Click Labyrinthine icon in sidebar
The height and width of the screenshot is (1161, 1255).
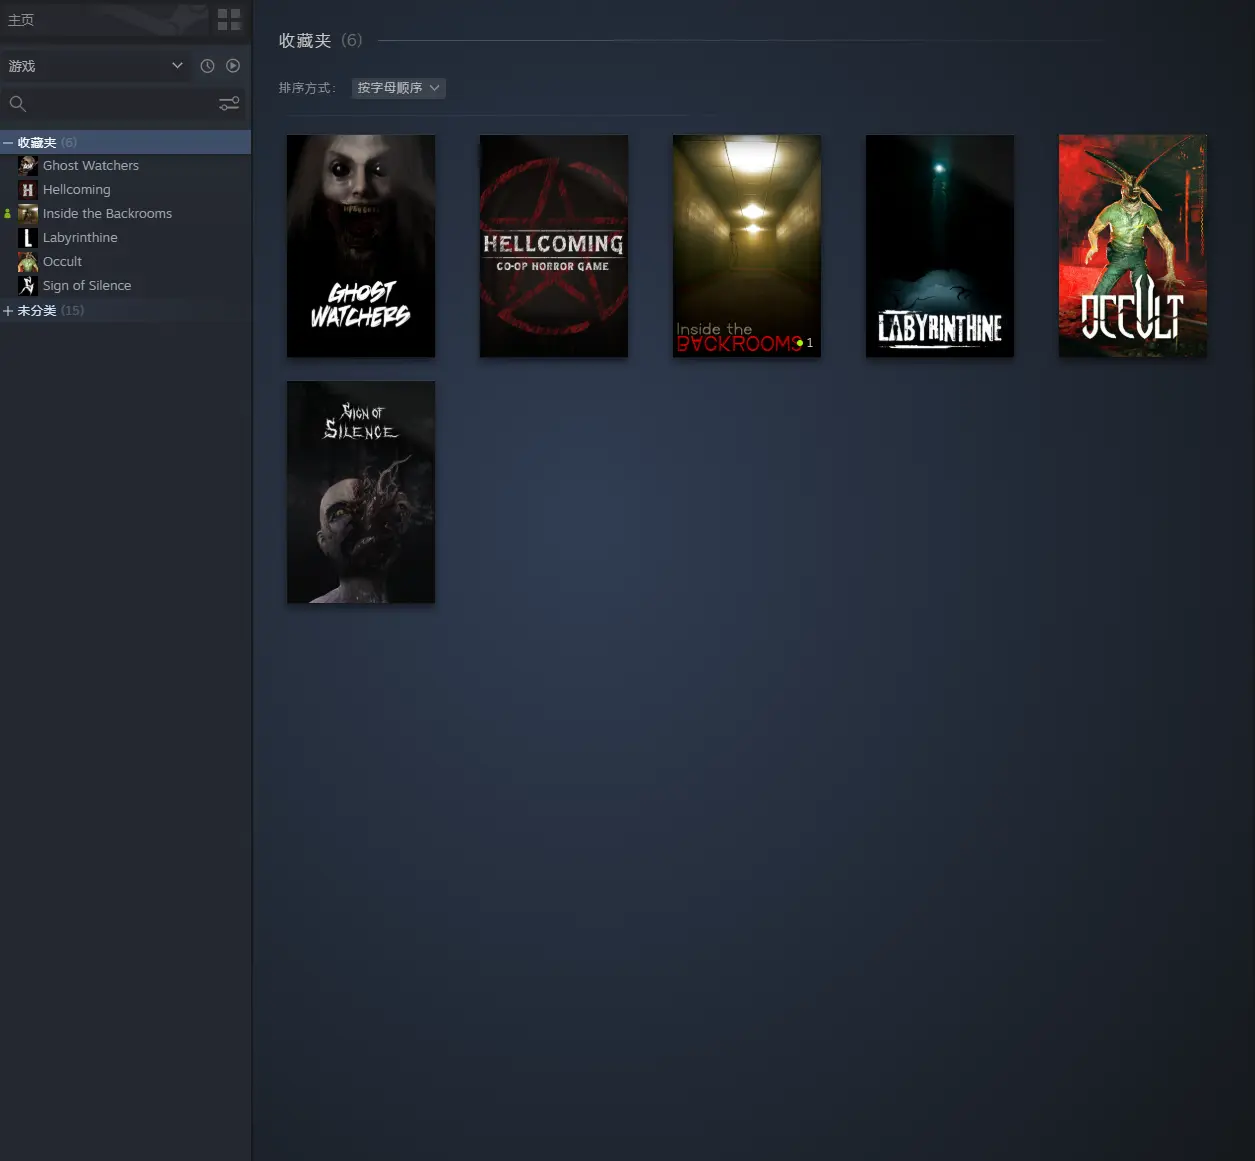click(x=28, y=238)
